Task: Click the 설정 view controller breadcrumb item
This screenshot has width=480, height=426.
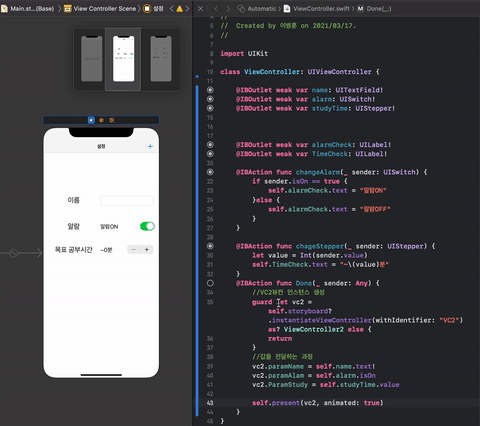Action: coord(153,9)
